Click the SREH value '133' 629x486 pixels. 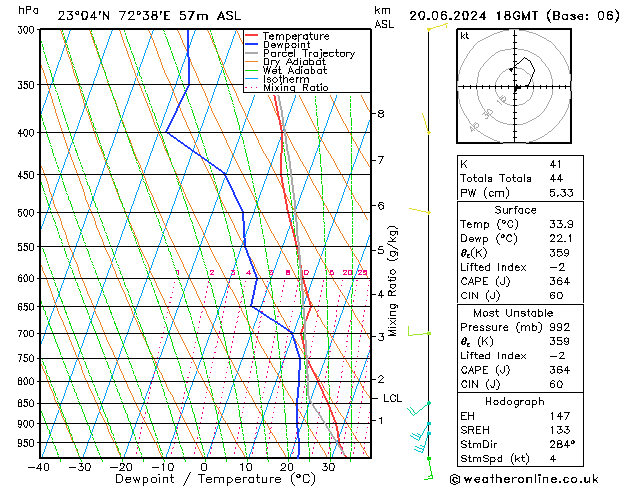(560, 430)
